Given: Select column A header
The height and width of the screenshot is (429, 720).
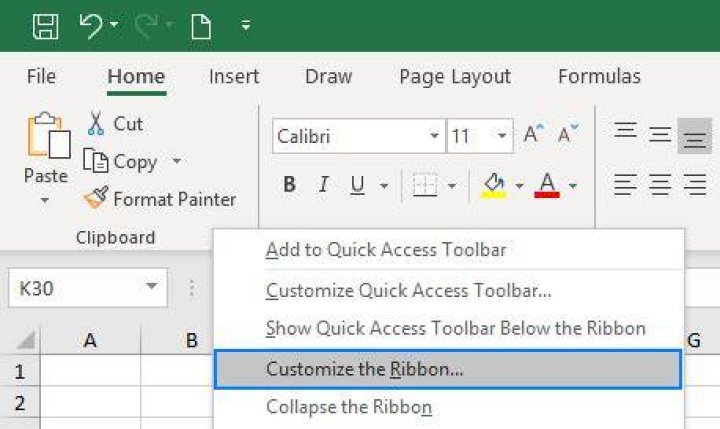Looking at the screenshot, I should [x=90, y=340].
